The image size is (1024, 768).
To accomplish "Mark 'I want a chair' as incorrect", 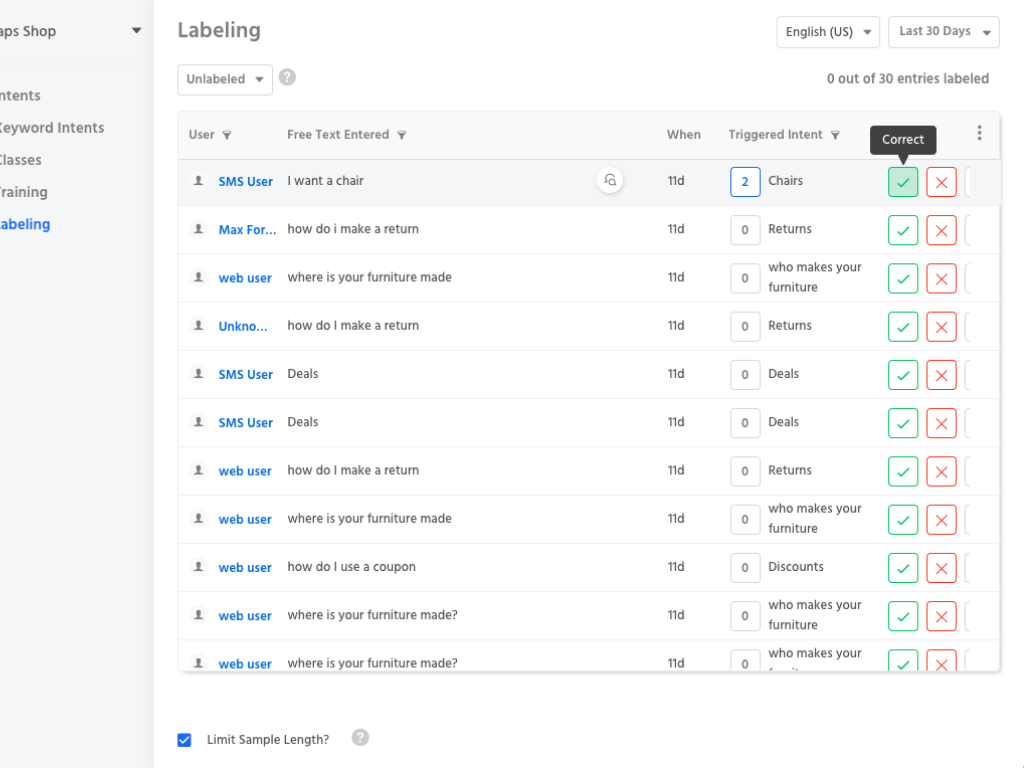I will (941, 182).
